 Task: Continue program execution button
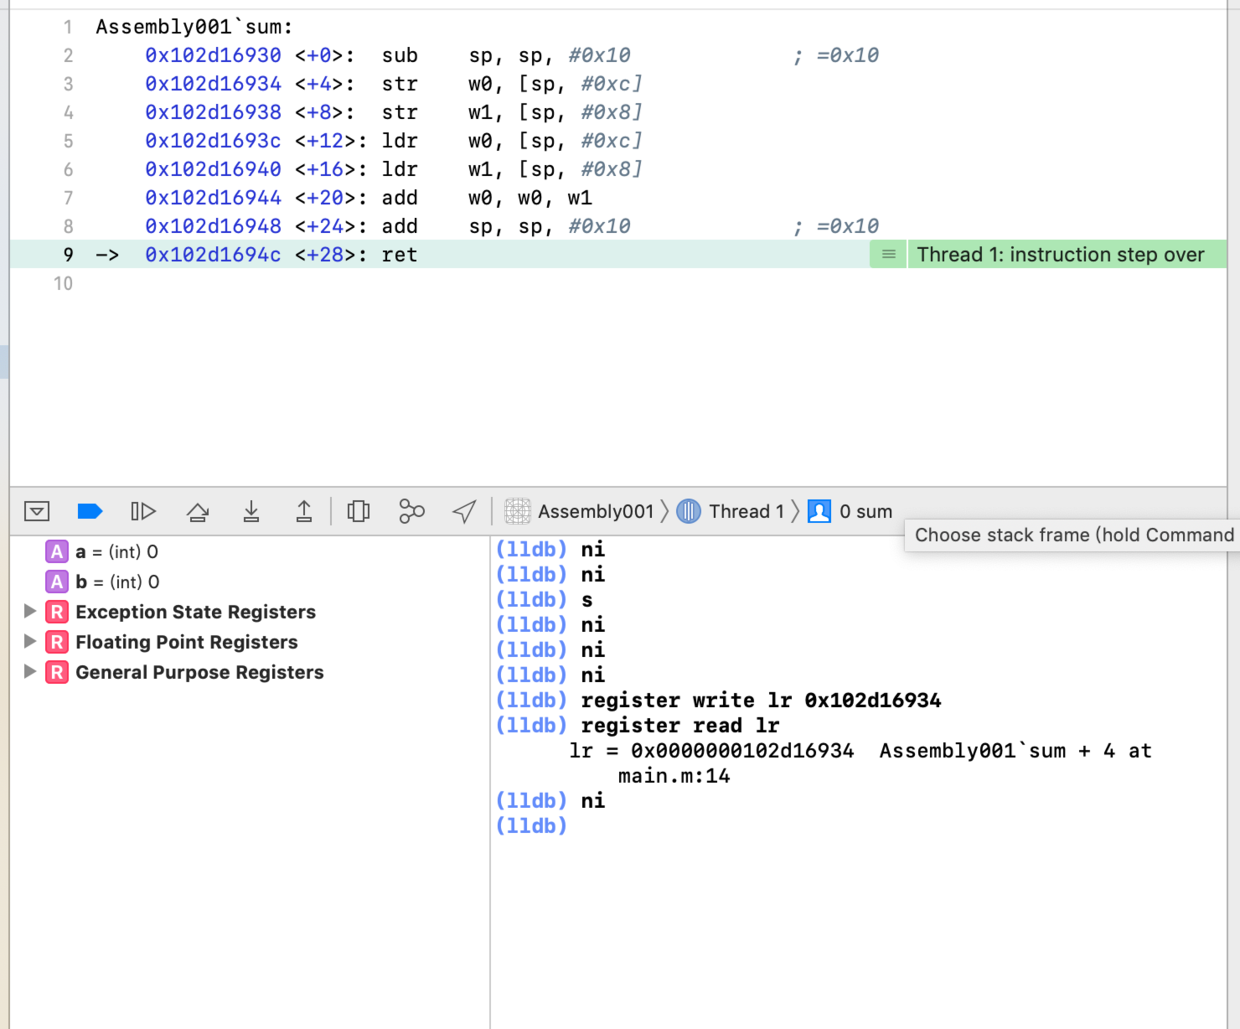143,511
